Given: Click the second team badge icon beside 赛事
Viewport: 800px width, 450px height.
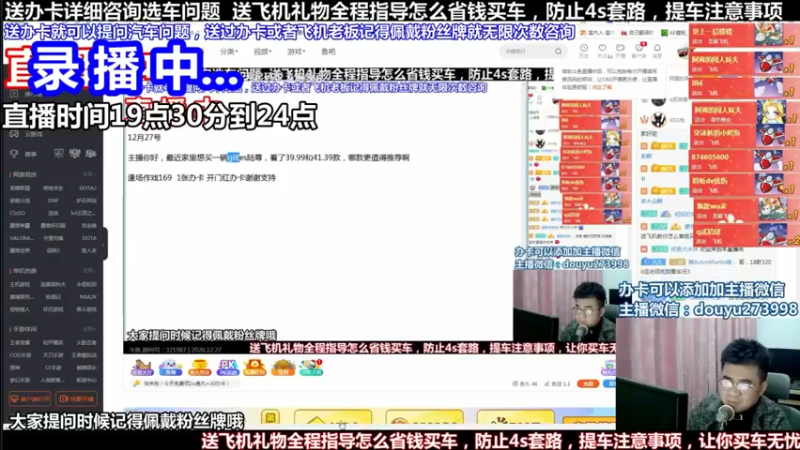Looking at the screenshot, I should pos(74,153).
